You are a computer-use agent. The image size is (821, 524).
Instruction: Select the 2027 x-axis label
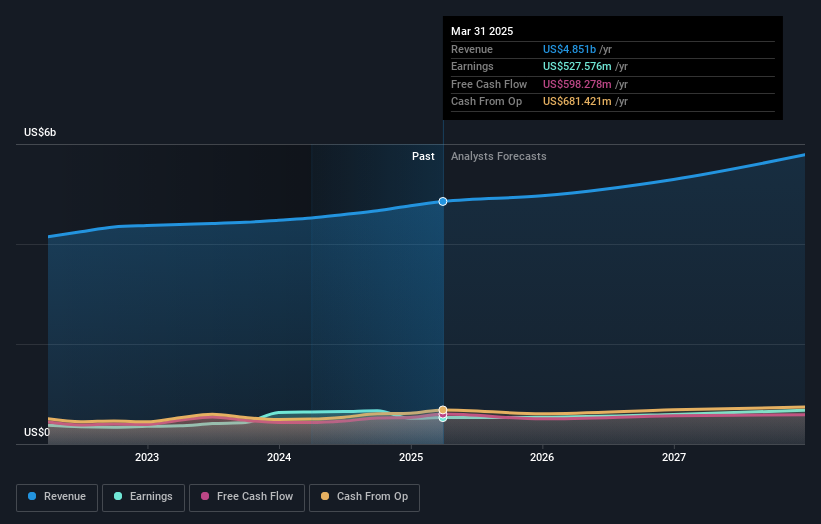click(x=674, y=457)
